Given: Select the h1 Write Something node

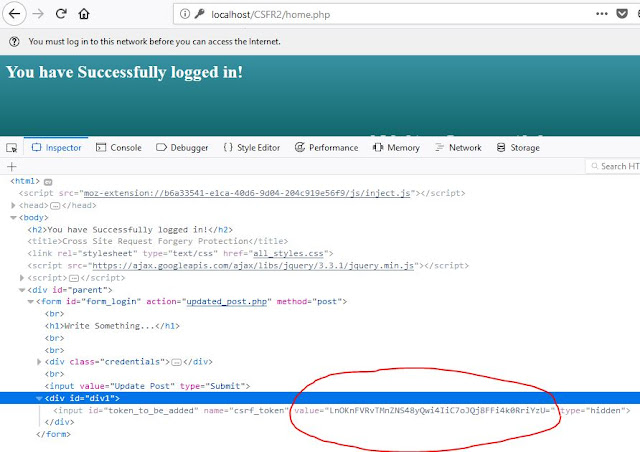Looking at the screenshot, I should [x=112, y=326].
